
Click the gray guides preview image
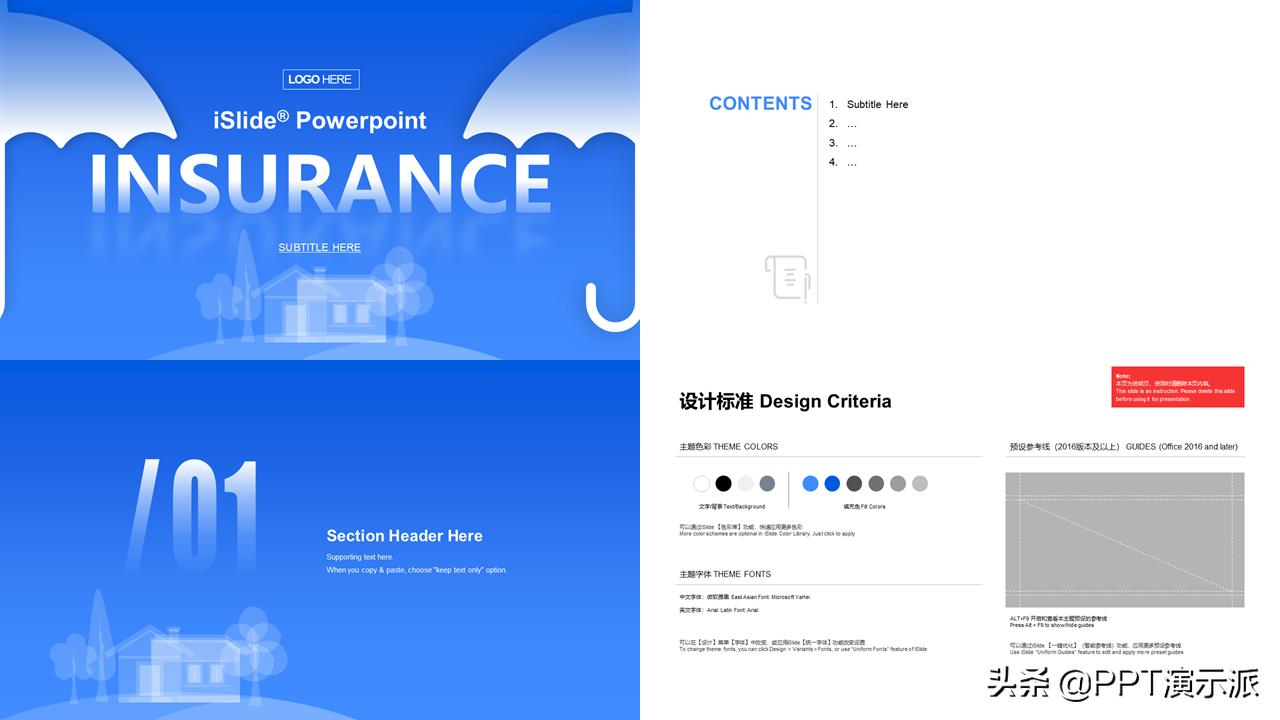pyautogui.click(x=1125, y=540)
